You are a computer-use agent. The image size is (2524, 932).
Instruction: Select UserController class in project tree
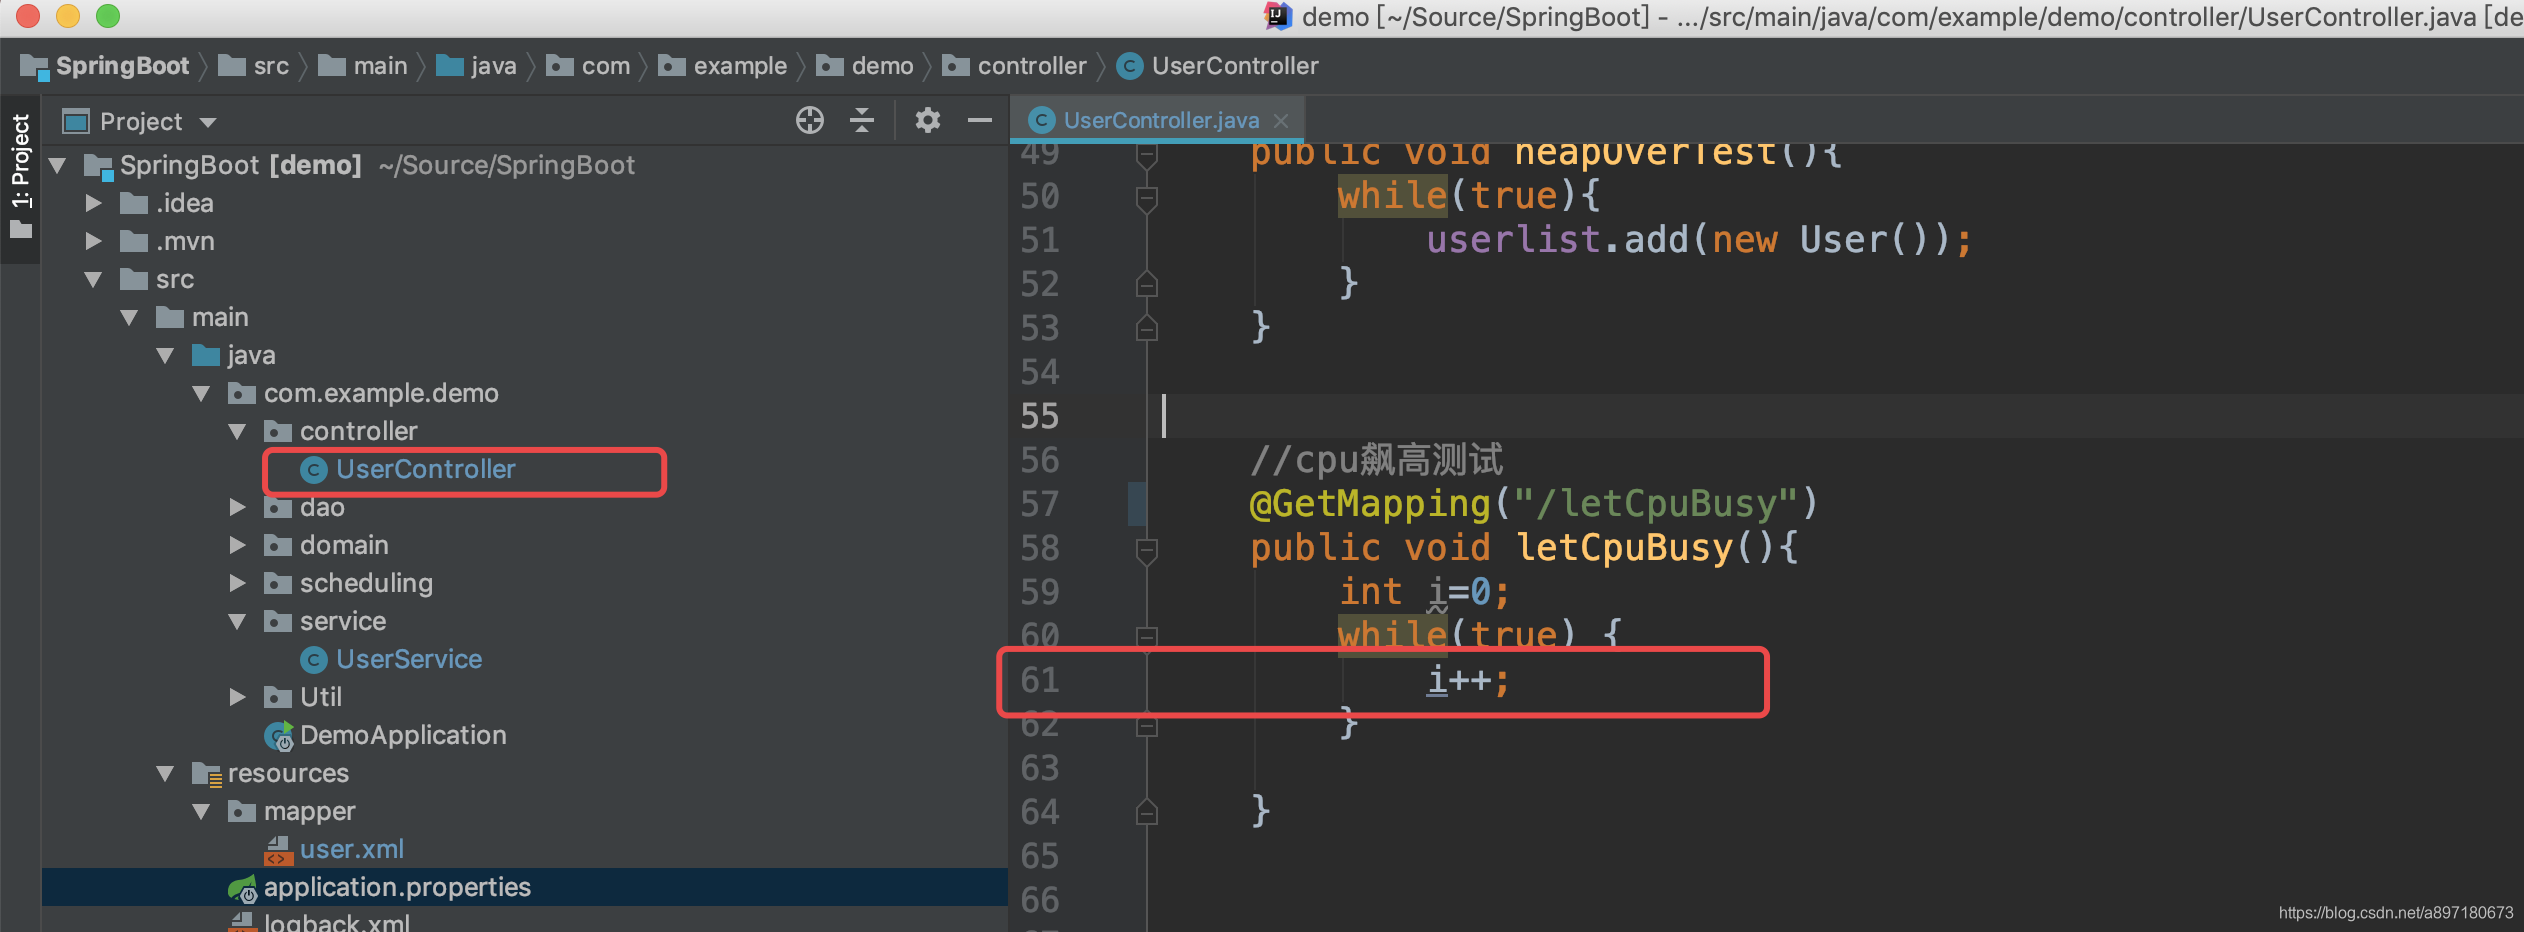pyautogui.click(x=425, y=469)
